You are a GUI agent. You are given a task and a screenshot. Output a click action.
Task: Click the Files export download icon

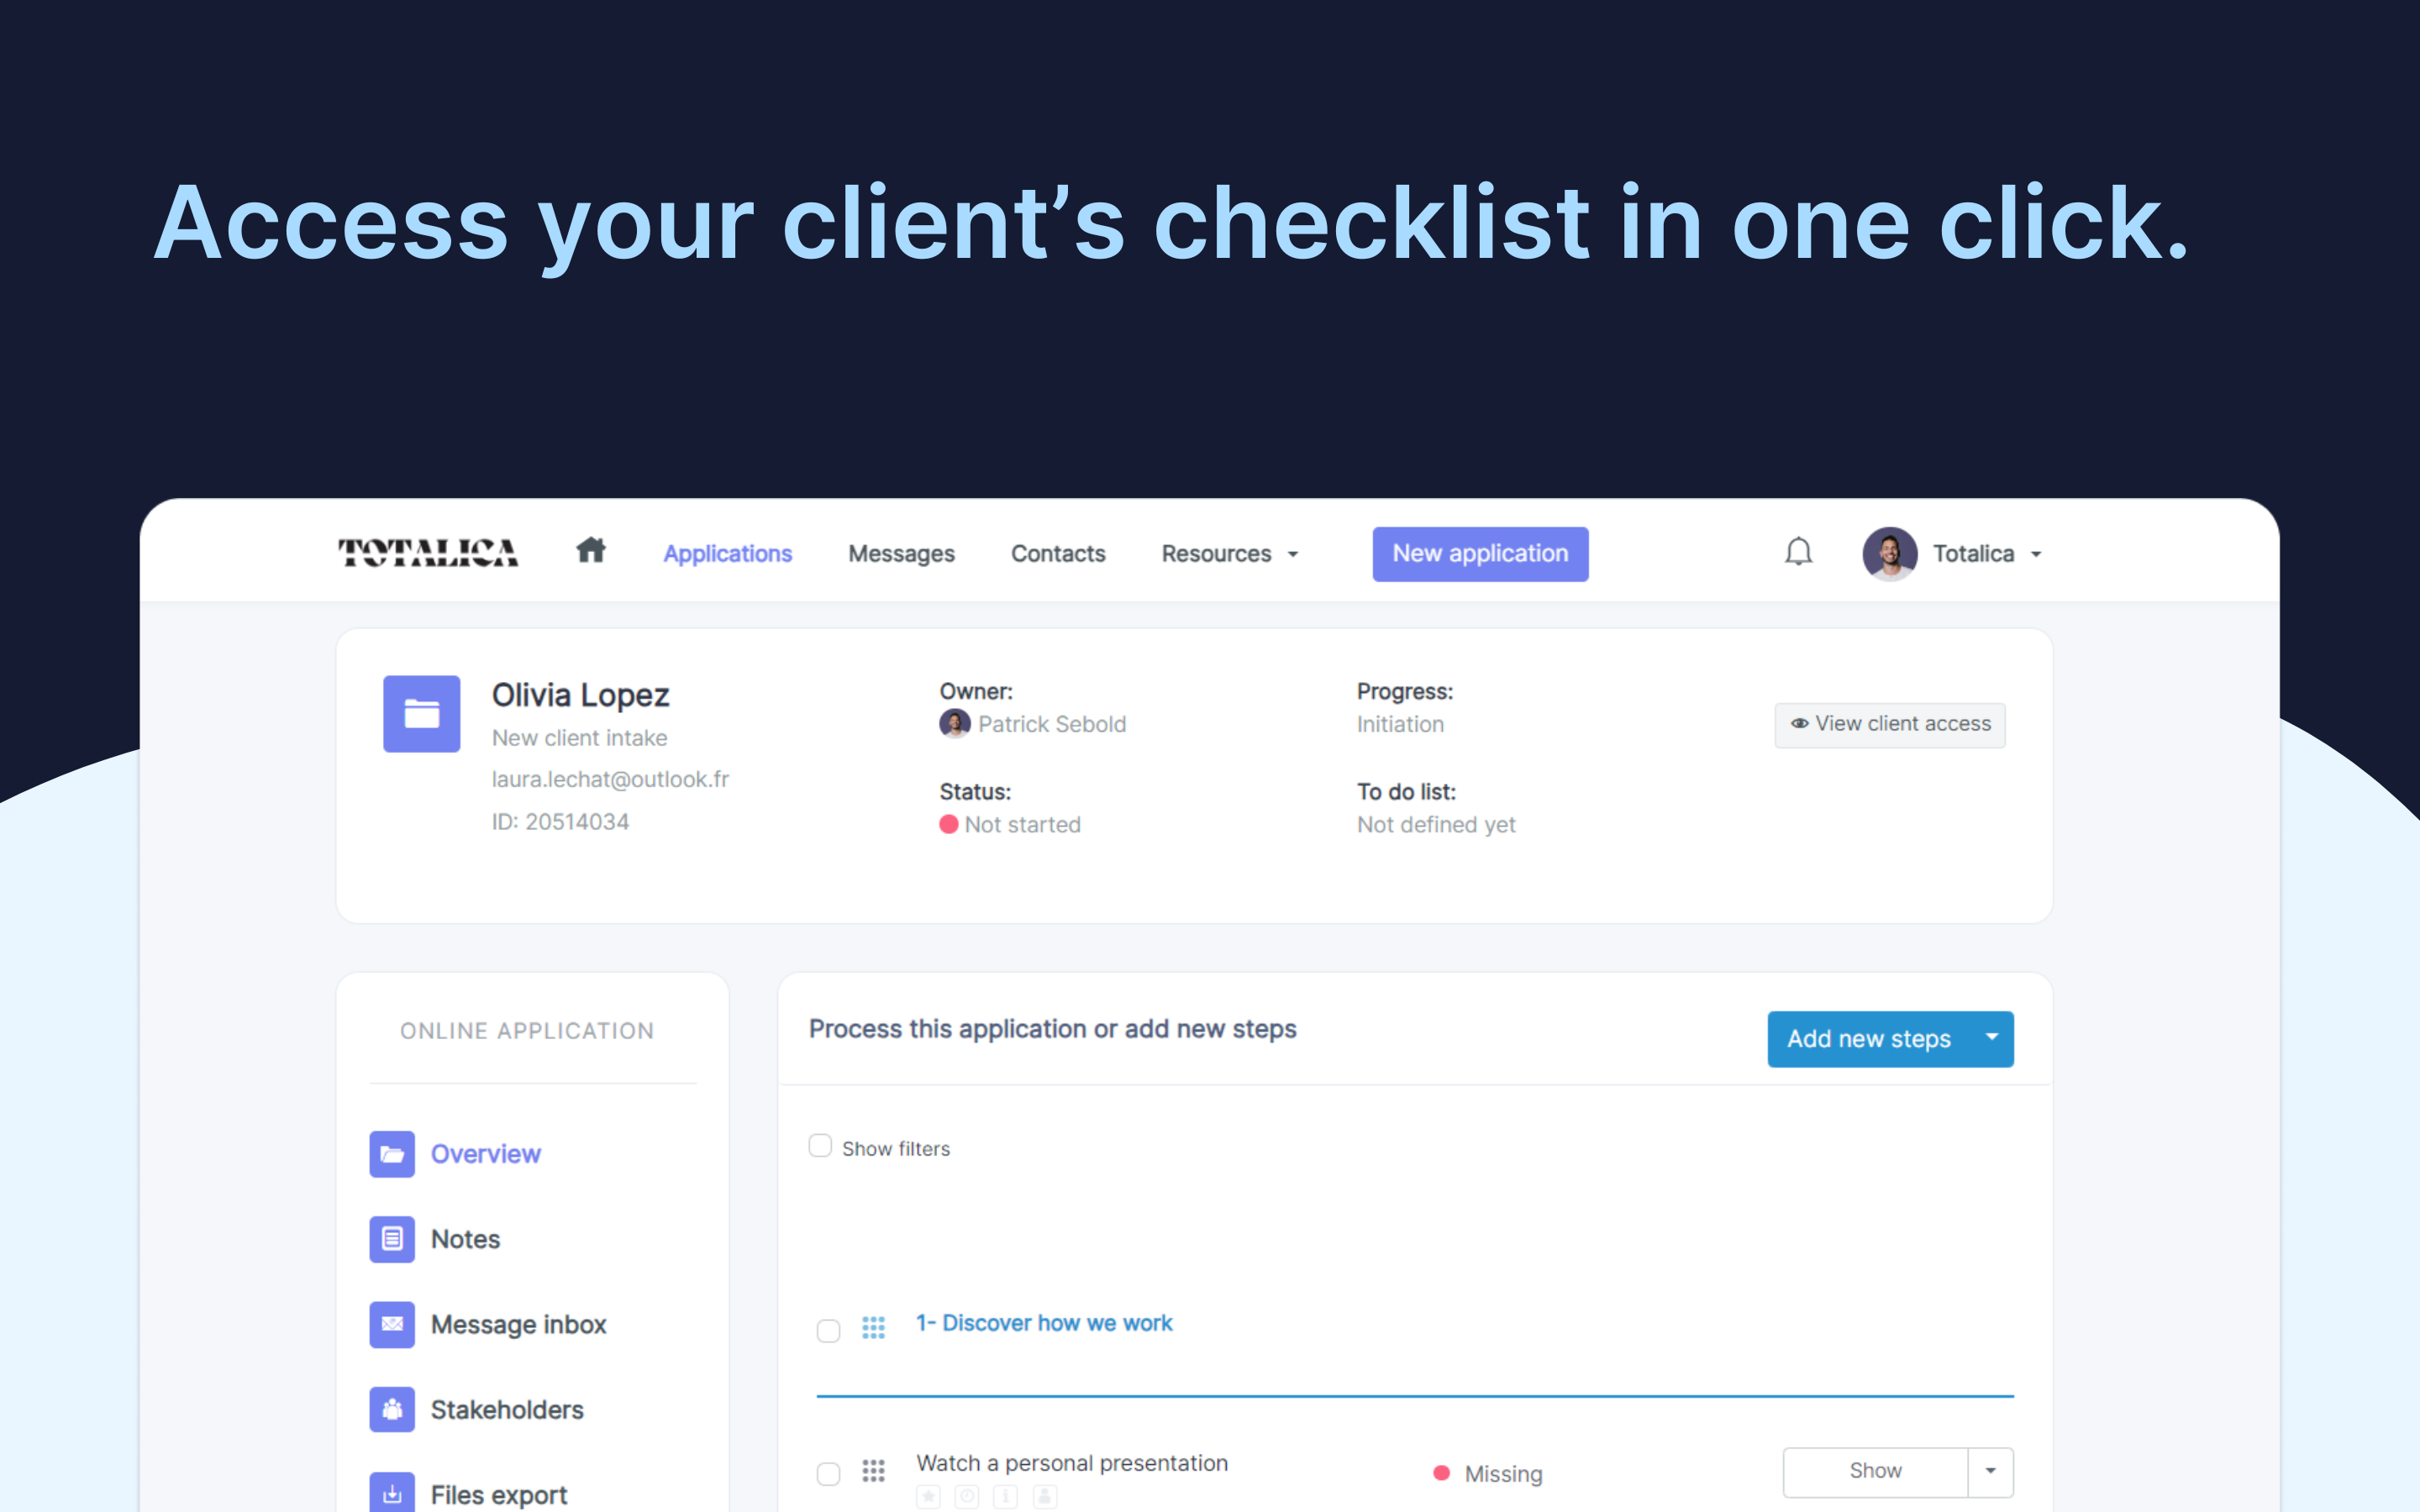392,1493
